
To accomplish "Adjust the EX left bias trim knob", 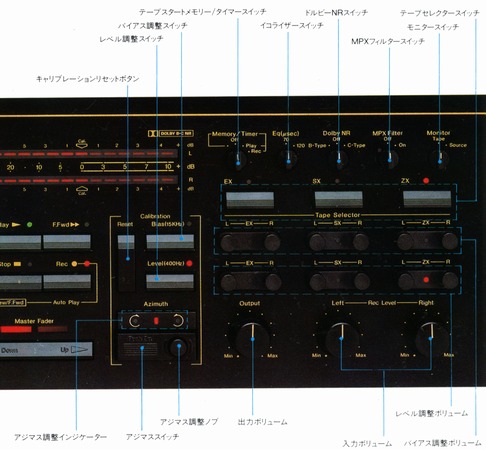I will (228, 242).
